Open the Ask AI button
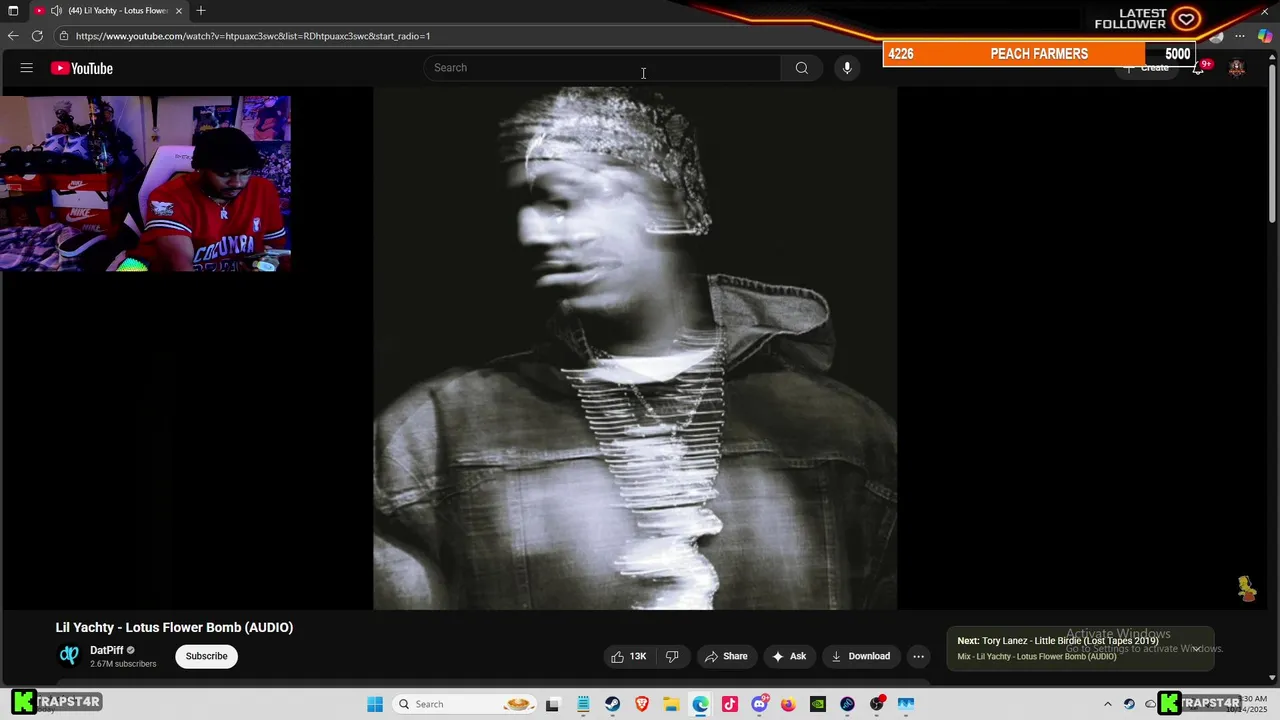The image size is (1280, 720). point(789,656)
